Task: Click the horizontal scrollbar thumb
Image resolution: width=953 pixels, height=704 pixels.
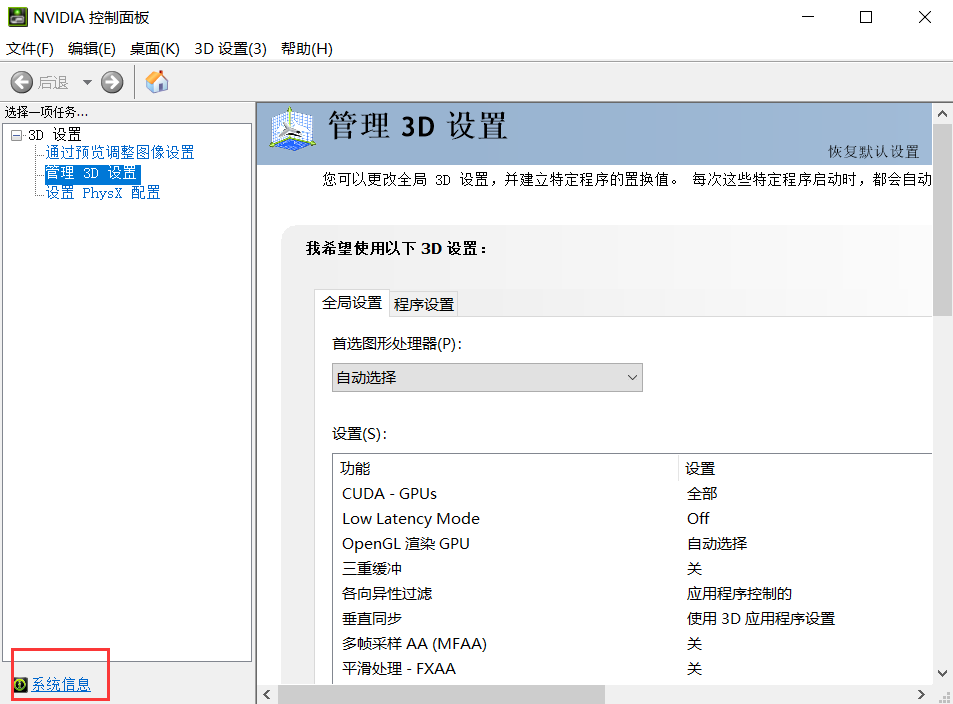Action: point(441,694)
